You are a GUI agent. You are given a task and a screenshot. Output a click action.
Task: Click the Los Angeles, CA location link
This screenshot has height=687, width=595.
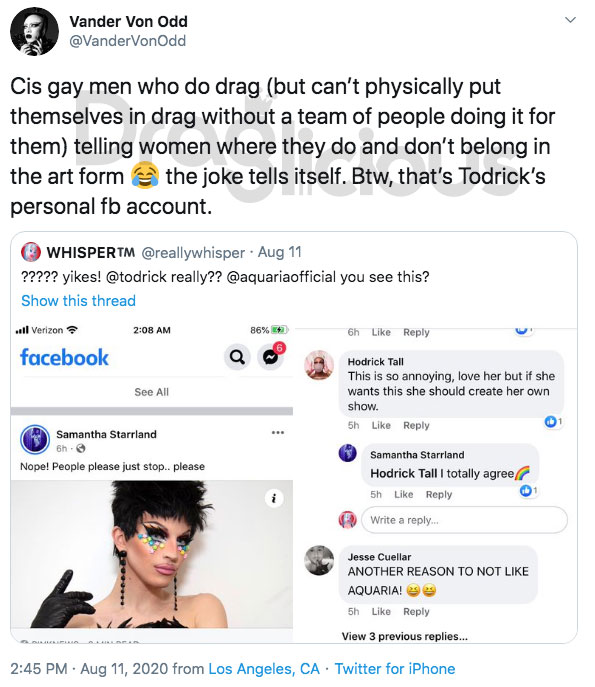click(264, 669)
